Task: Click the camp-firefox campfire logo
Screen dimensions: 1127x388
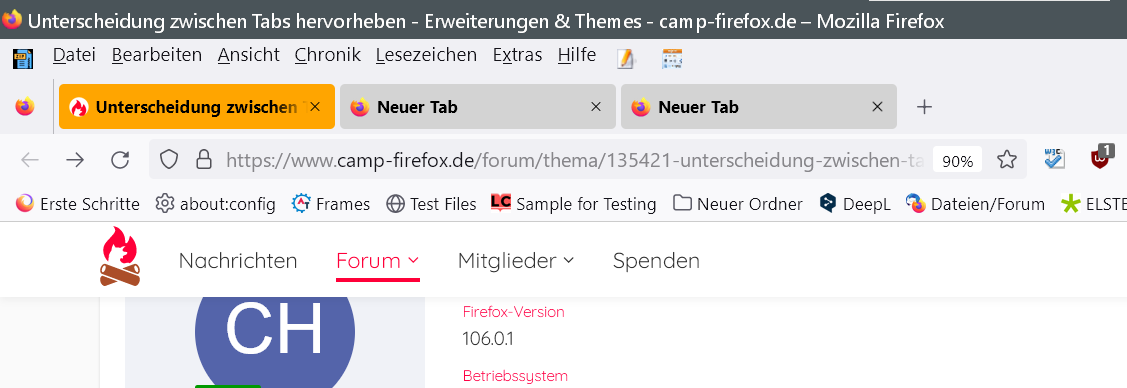Action: point(121,255)
